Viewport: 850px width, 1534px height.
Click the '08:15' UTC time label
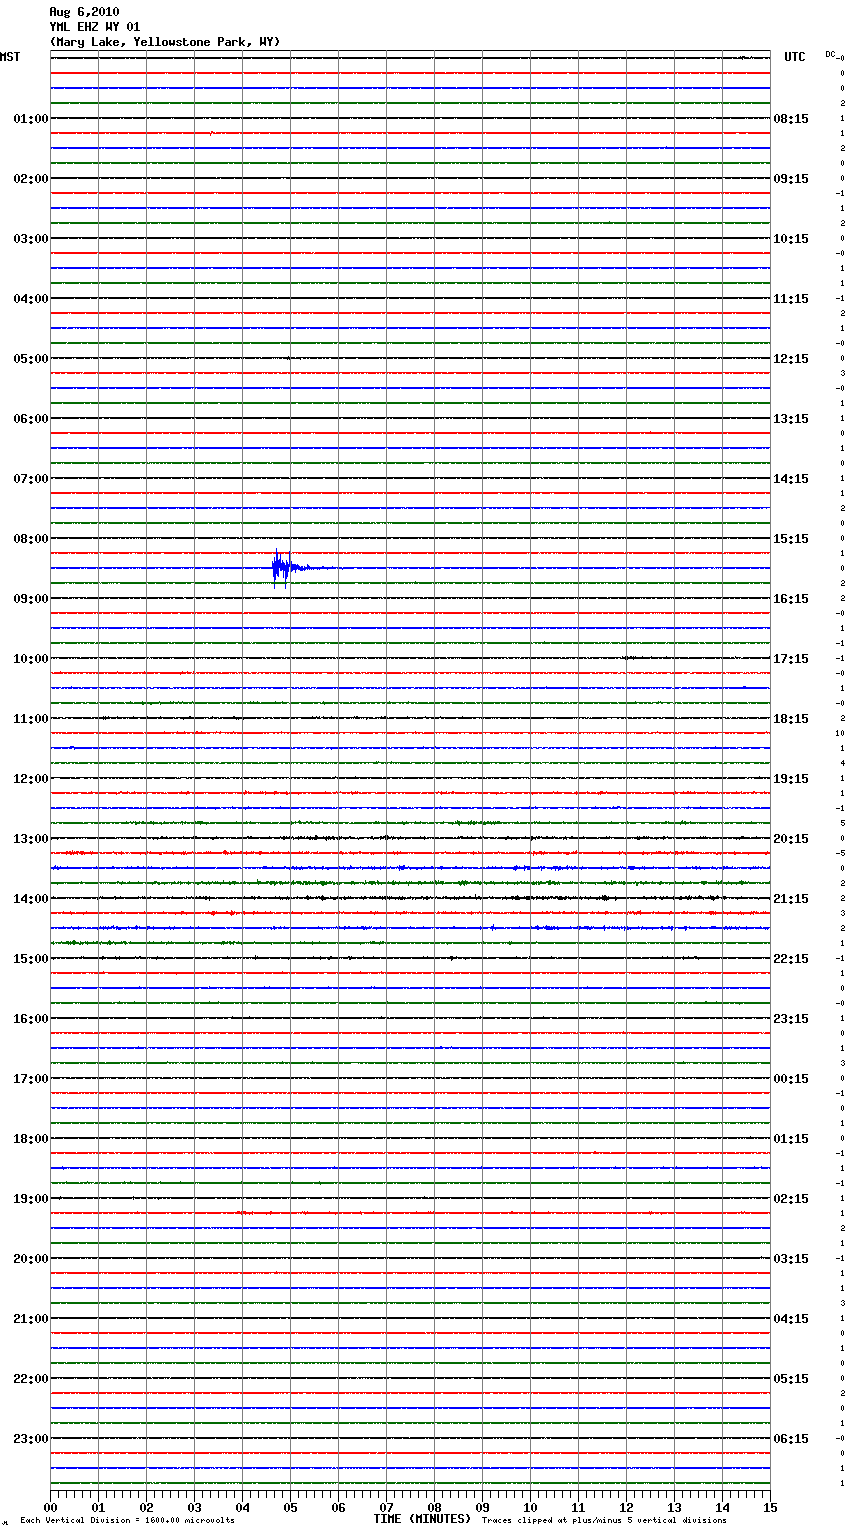pos(791,119)
